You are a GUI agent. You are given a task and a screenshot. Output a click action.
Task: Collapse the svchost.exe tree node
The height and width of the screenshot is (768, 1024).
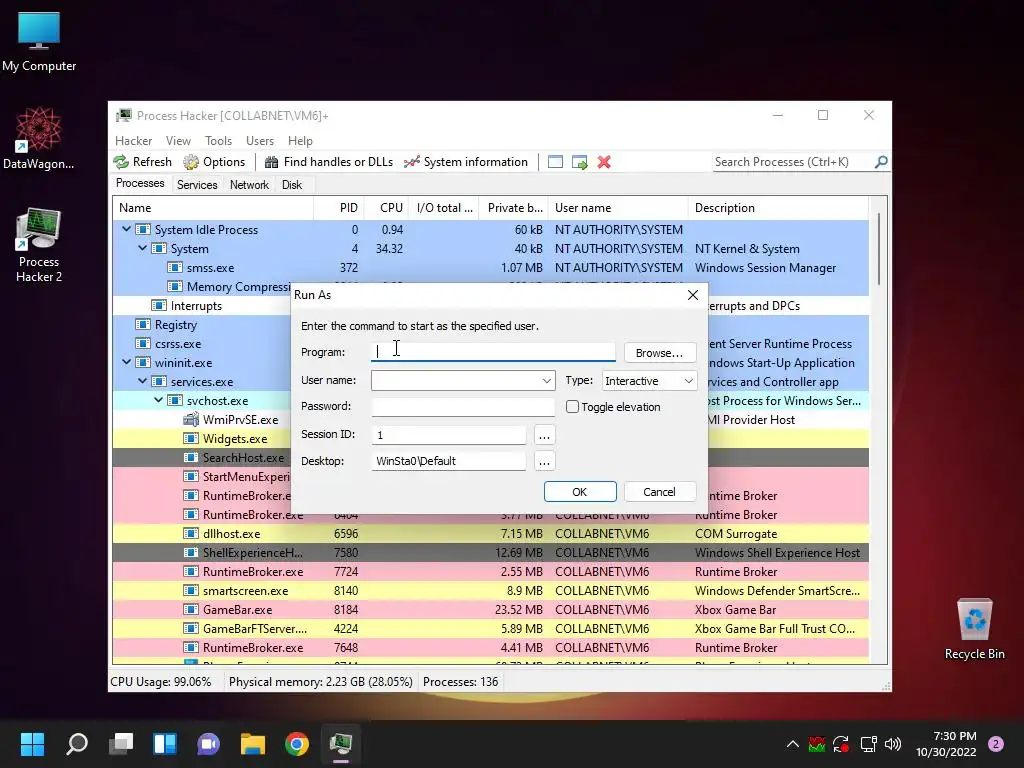click(x=158, y=400)
